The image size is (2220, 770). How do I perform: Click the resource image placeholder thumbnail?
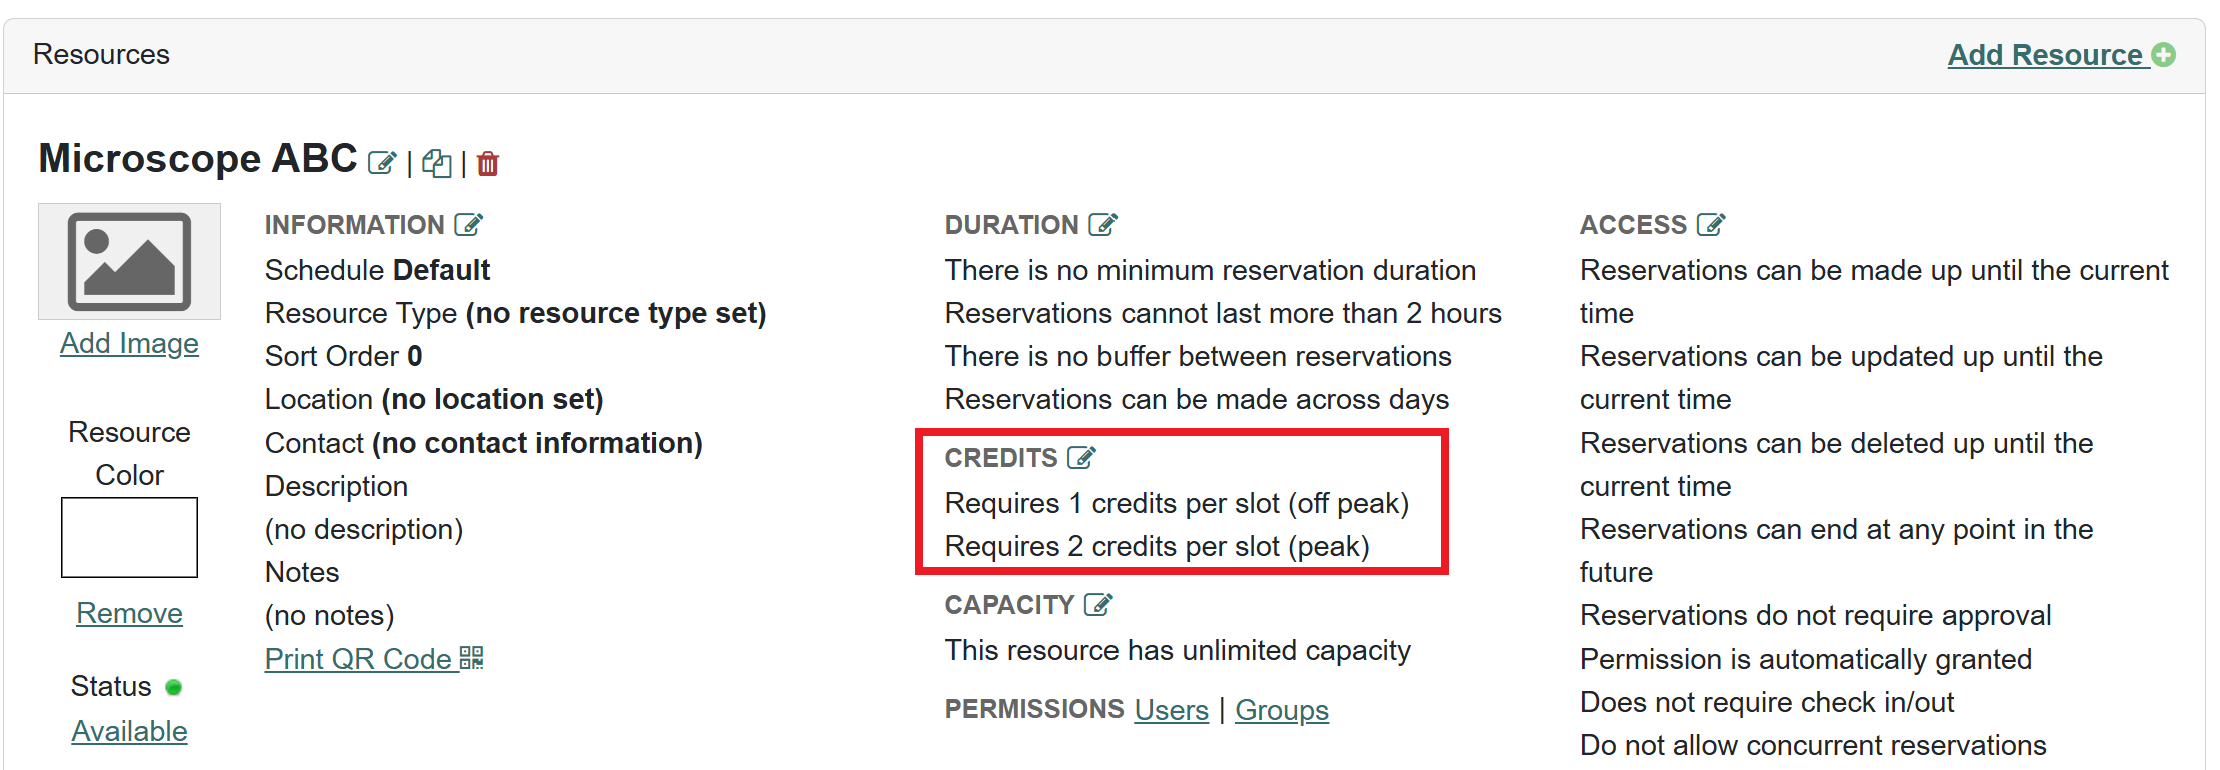pyautogui.click(x=129, y=261)
